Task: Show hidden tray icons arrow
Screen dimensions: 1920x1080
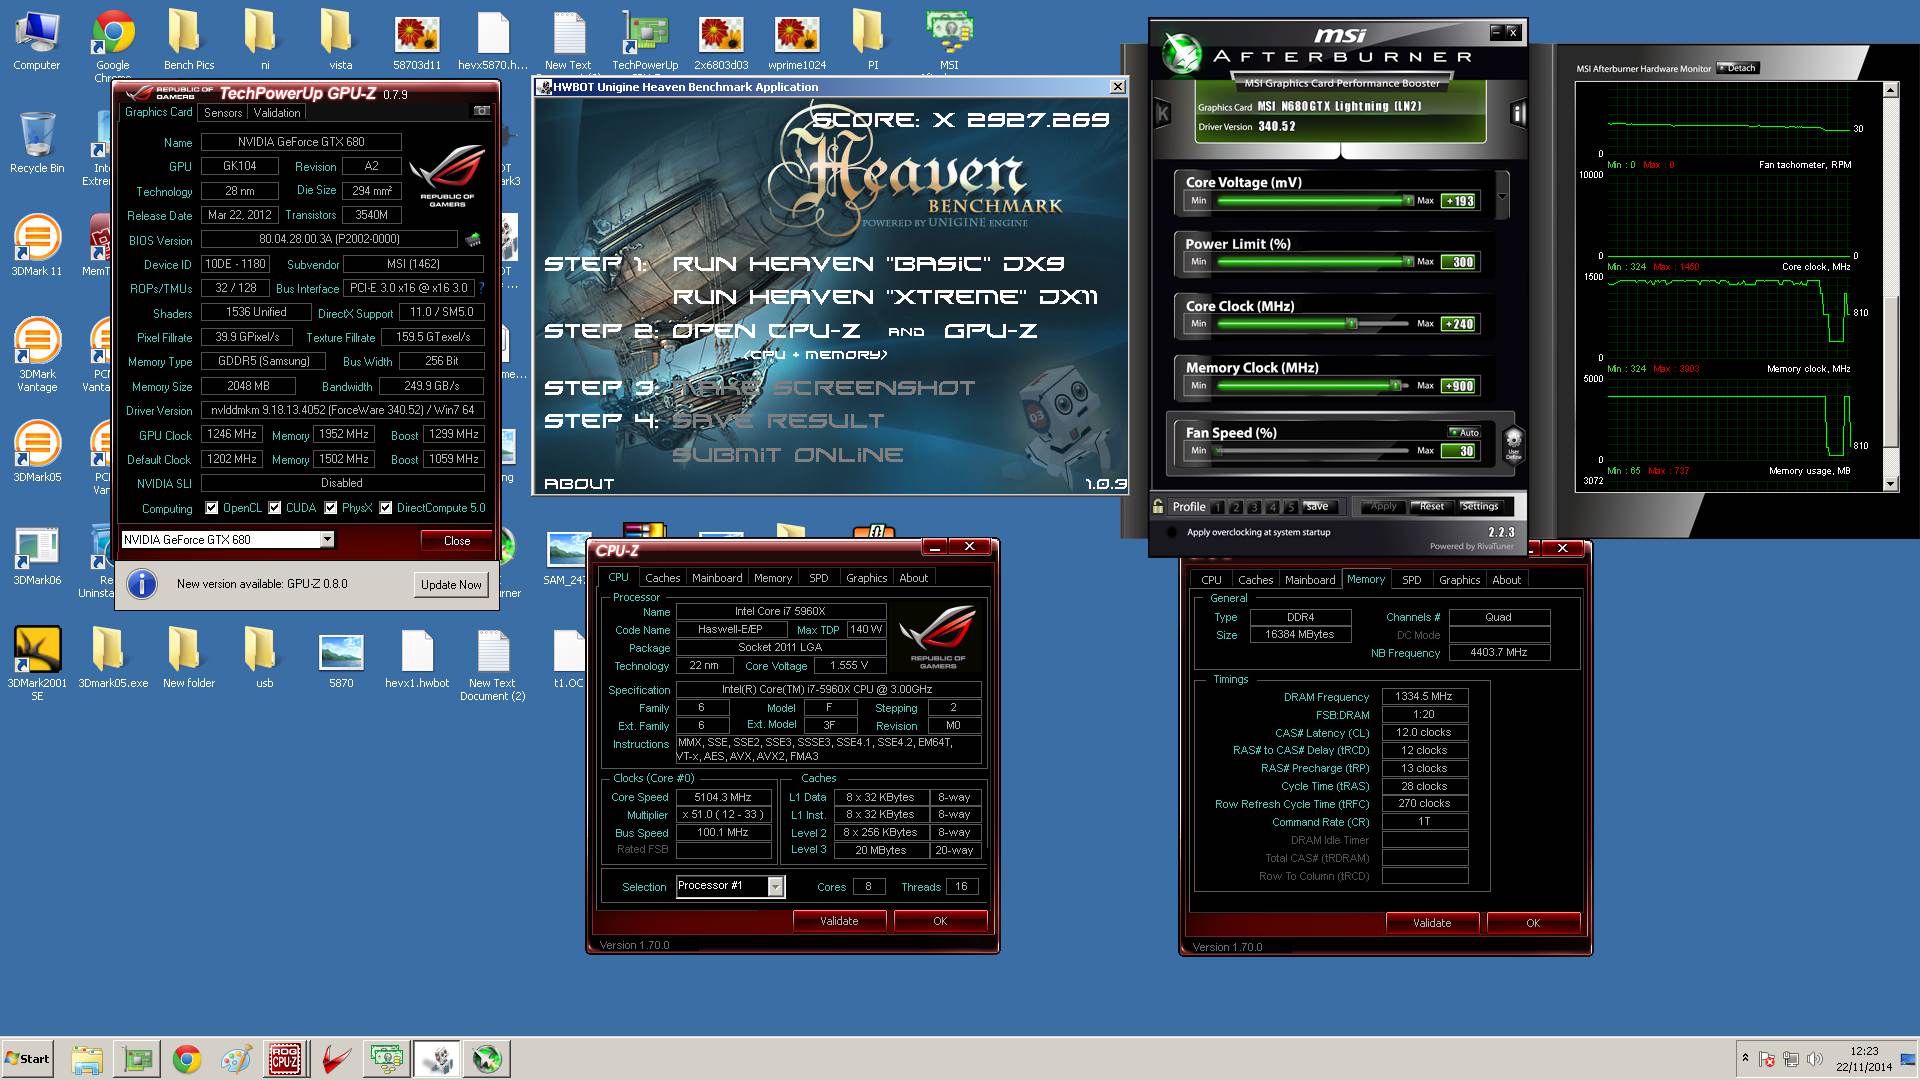Action: [x=1745, y=1058]
